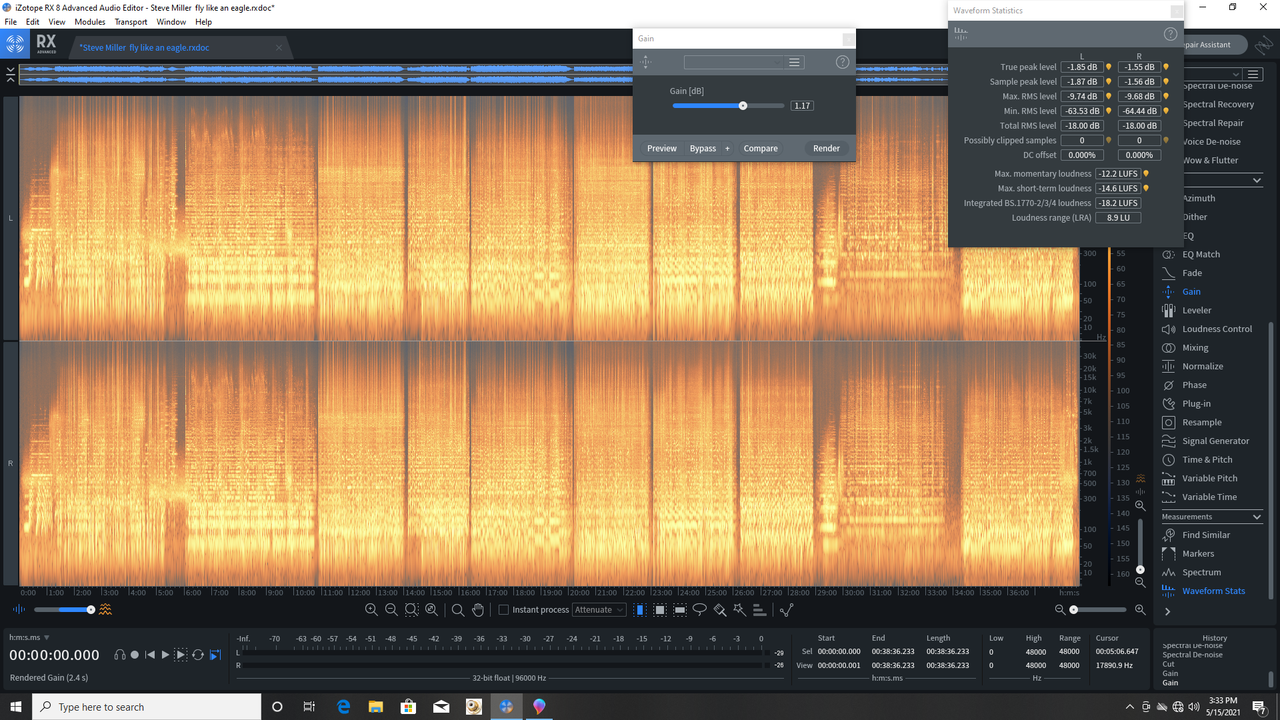Select the grab-and-drag hand tool

click(478, 610)
